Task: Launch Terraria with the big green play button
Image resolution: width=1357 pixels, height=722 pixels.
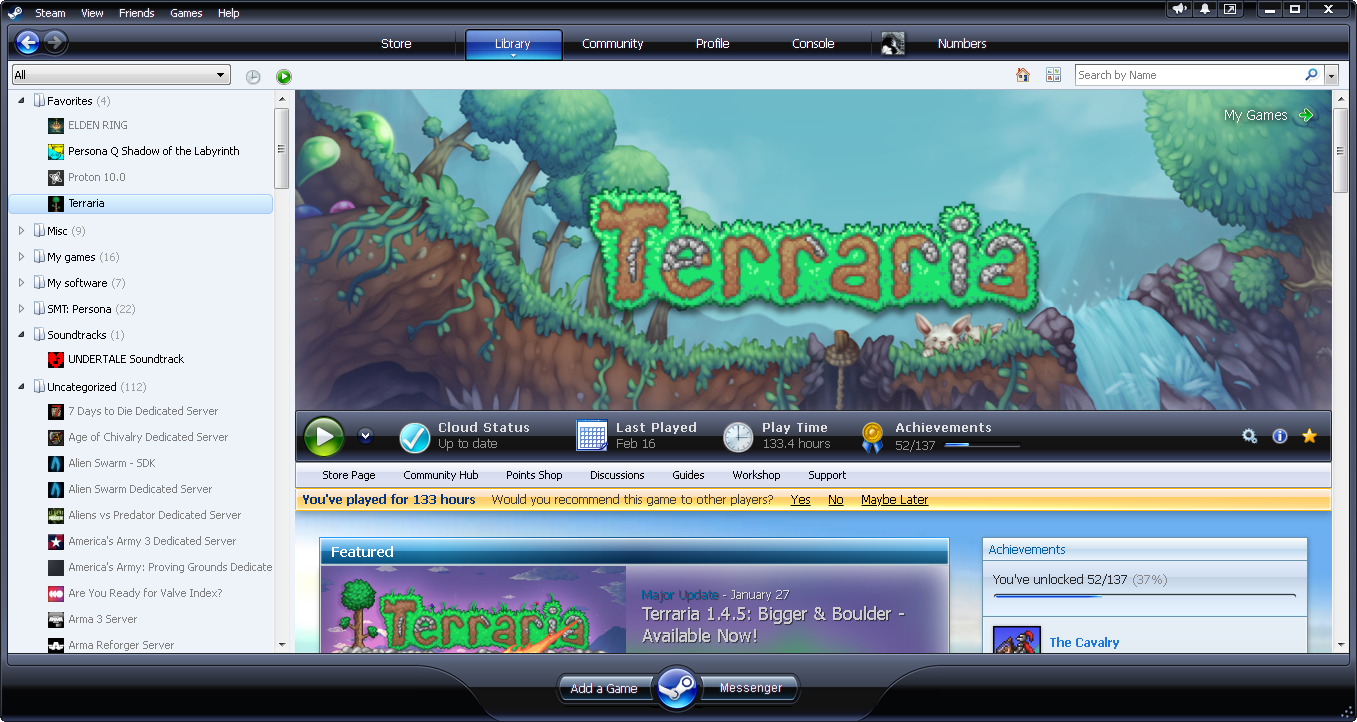Action: [x=324, y=437]
